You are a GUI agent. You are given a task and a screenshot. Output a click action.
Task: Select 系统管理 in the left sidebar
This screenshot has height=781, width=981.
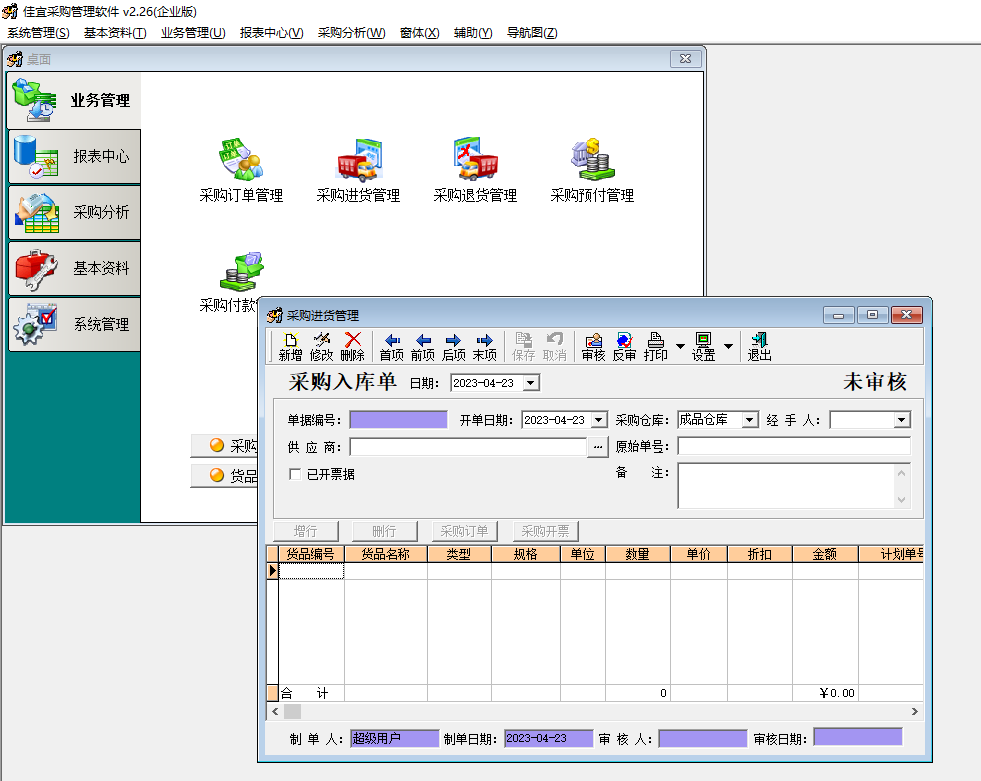coord(74,324)
